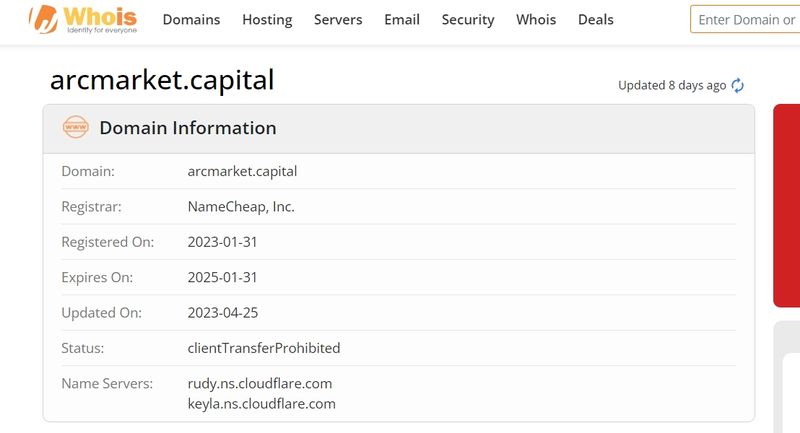The image size is (800, 433).
Task: Refresh the whois record with blue arrows icon
Action: pos(737,85)
